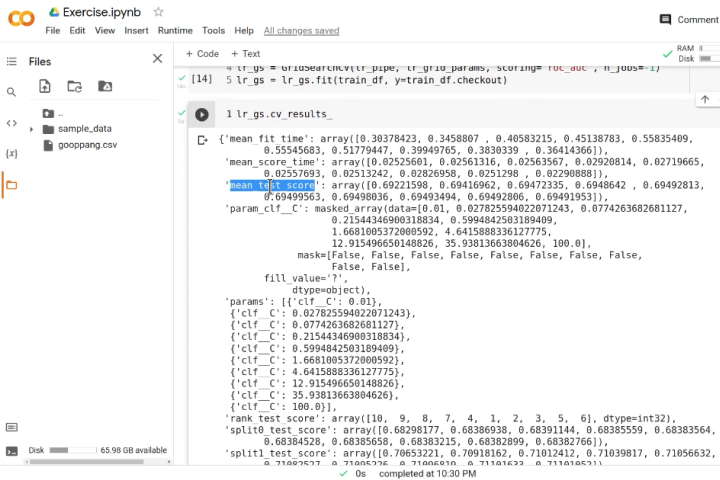Mount Google Drive folder icon
Image resolution: width=720 pixels, height=480 pixels.
(x=105, y=86)
